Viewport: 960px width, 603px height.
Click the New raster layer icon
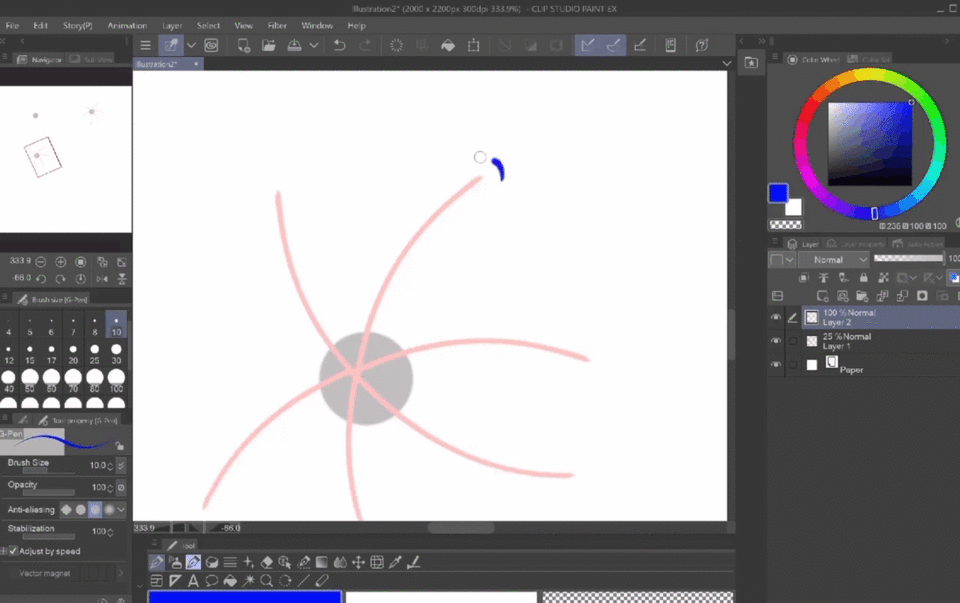click(x=823, y=296)
